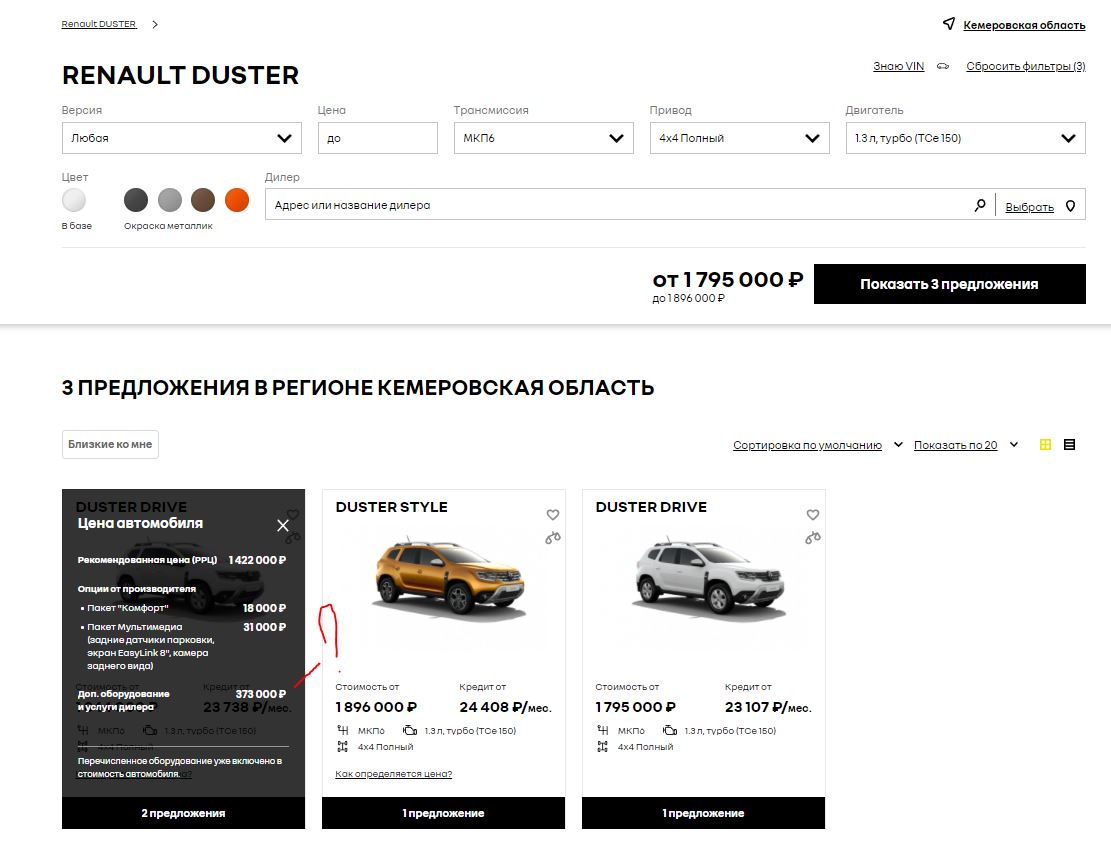Select the light silver metallic color swatch
Screen dimensions: 1111x842
[x=170, y=201]
